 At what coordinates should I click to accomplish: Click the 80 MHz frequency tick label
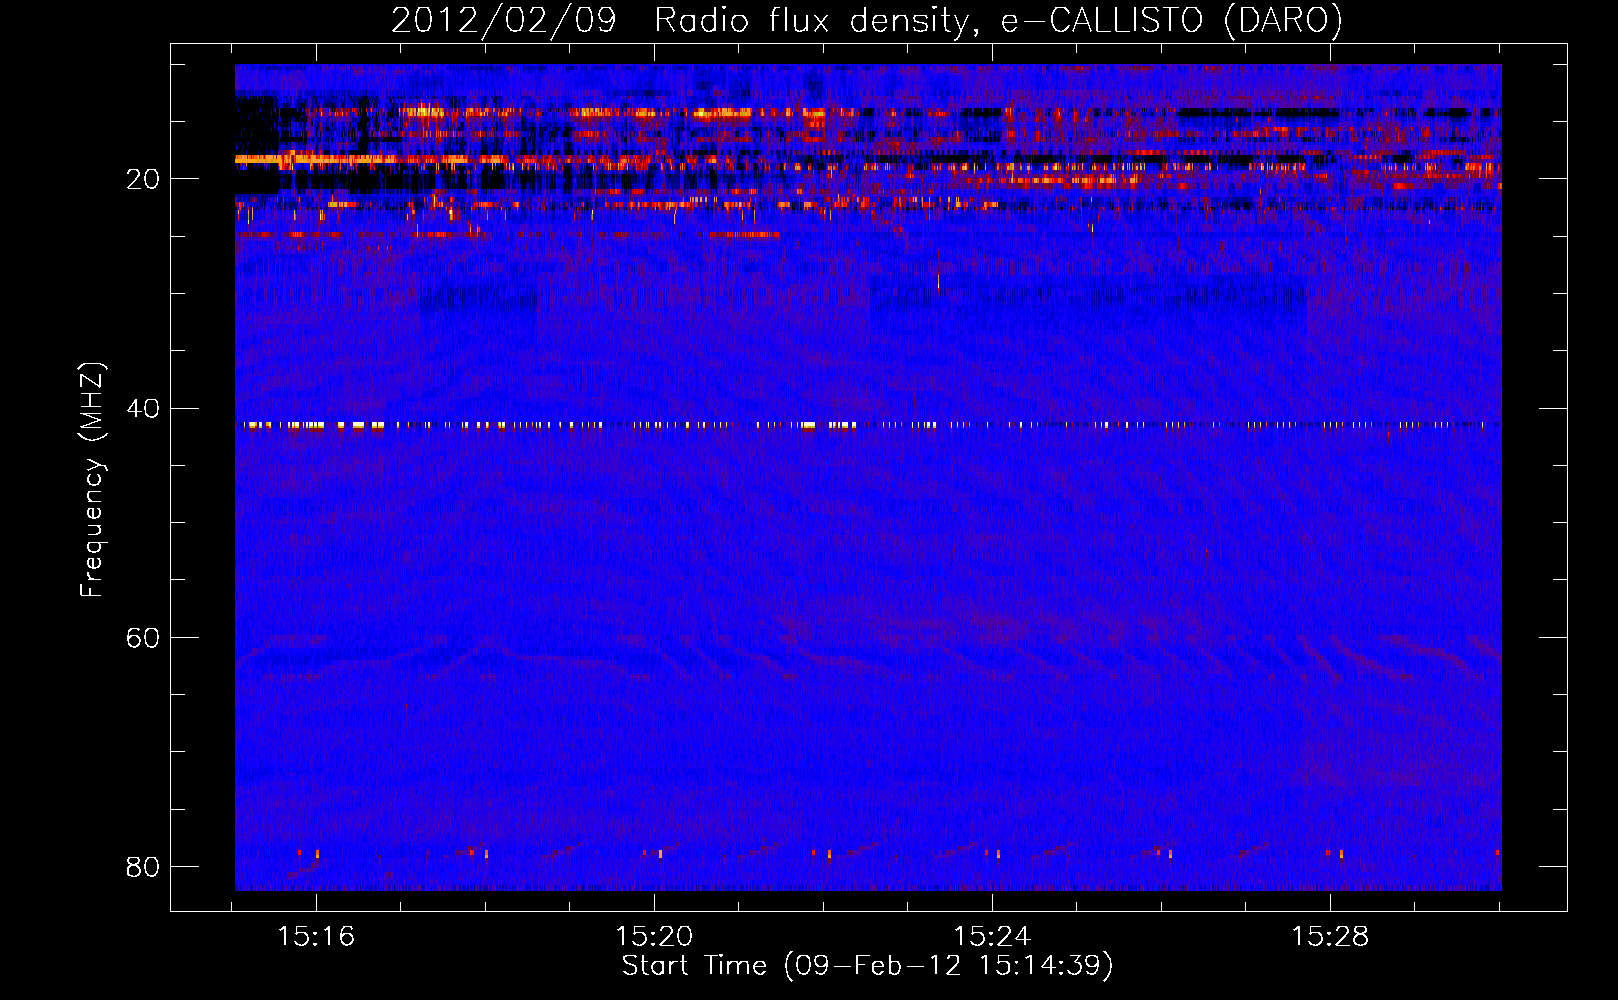tap(143, 866)
